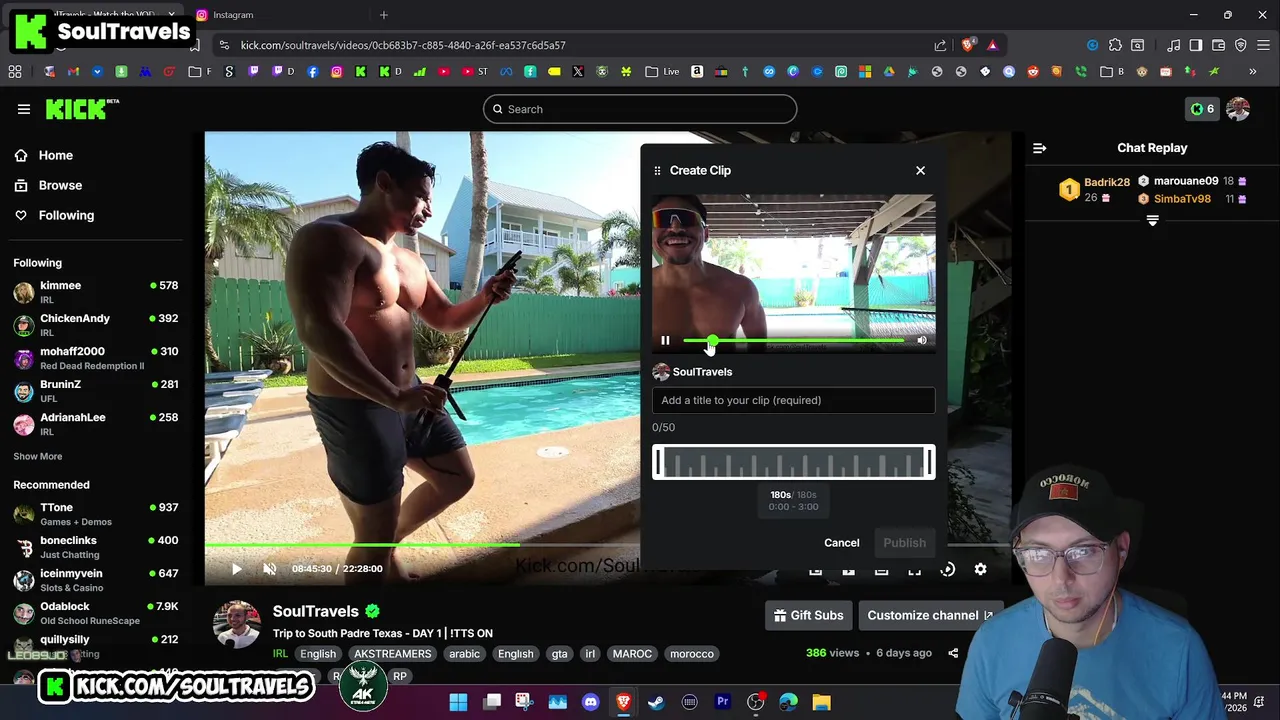Image resolution: width=1280 pixels, height=720 pixels.
Task: Open ChickenAndy channel in Following list
Action: pyautogui.click(x=96, y=325)
